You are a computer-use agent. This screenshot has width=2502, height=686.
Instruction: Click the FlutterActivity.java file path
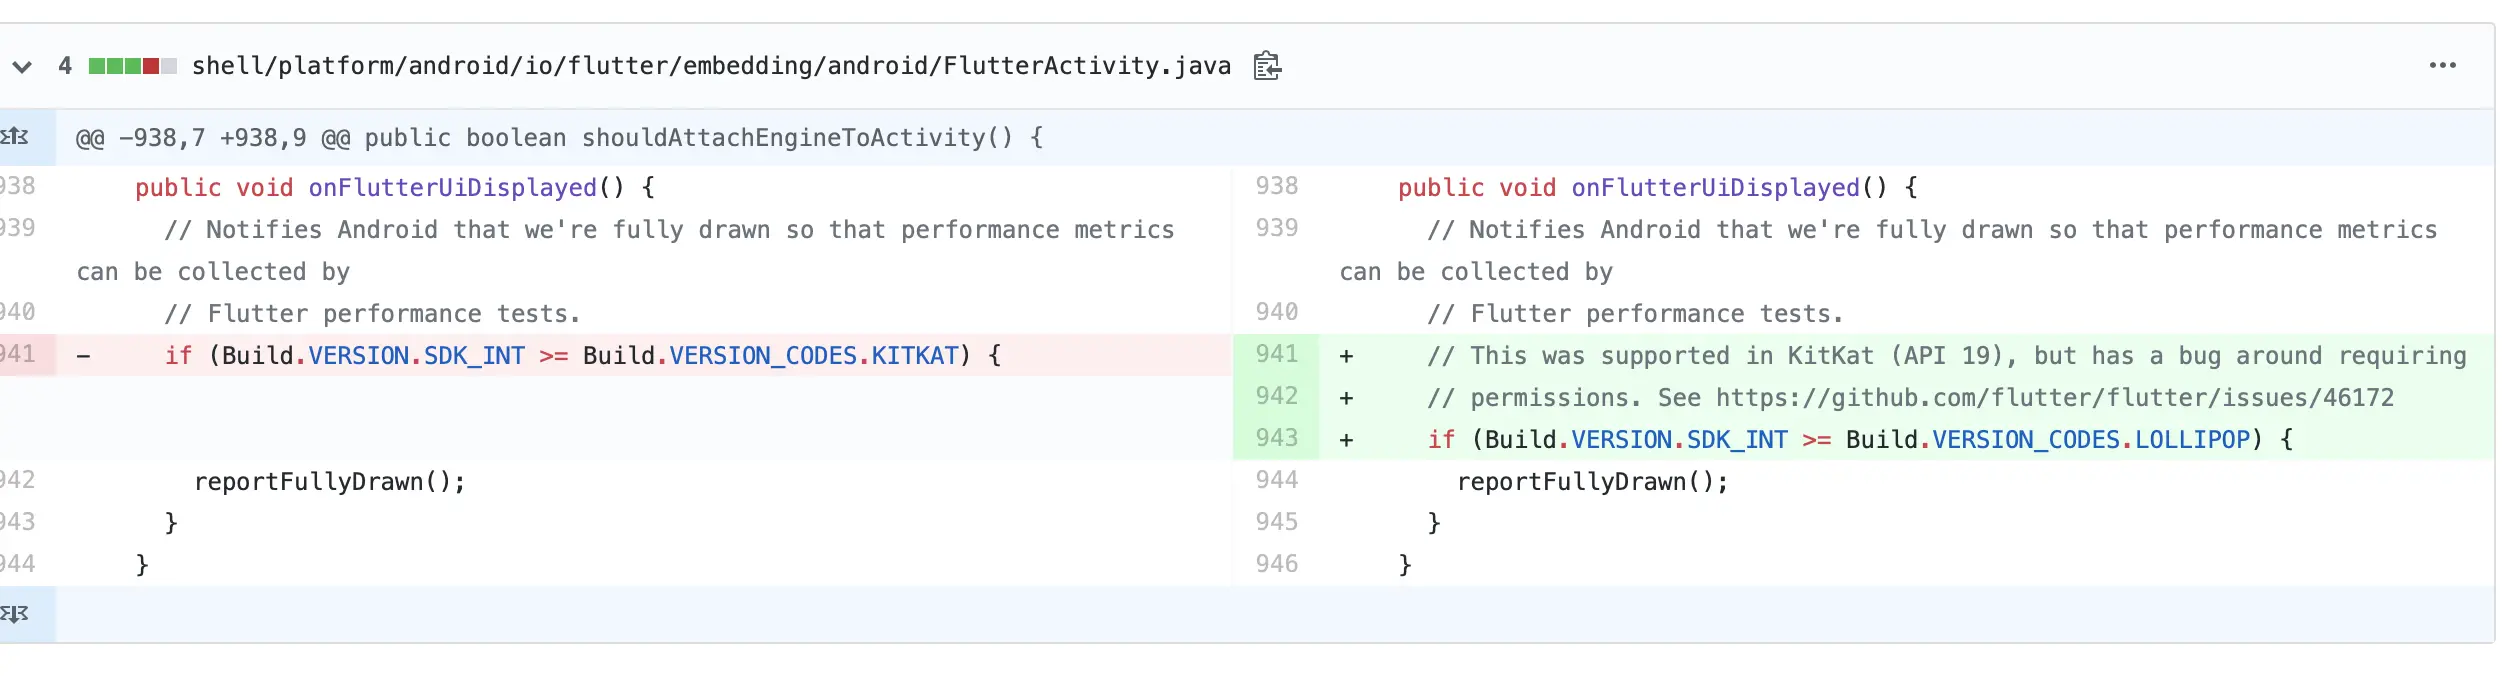pos(710,66)
